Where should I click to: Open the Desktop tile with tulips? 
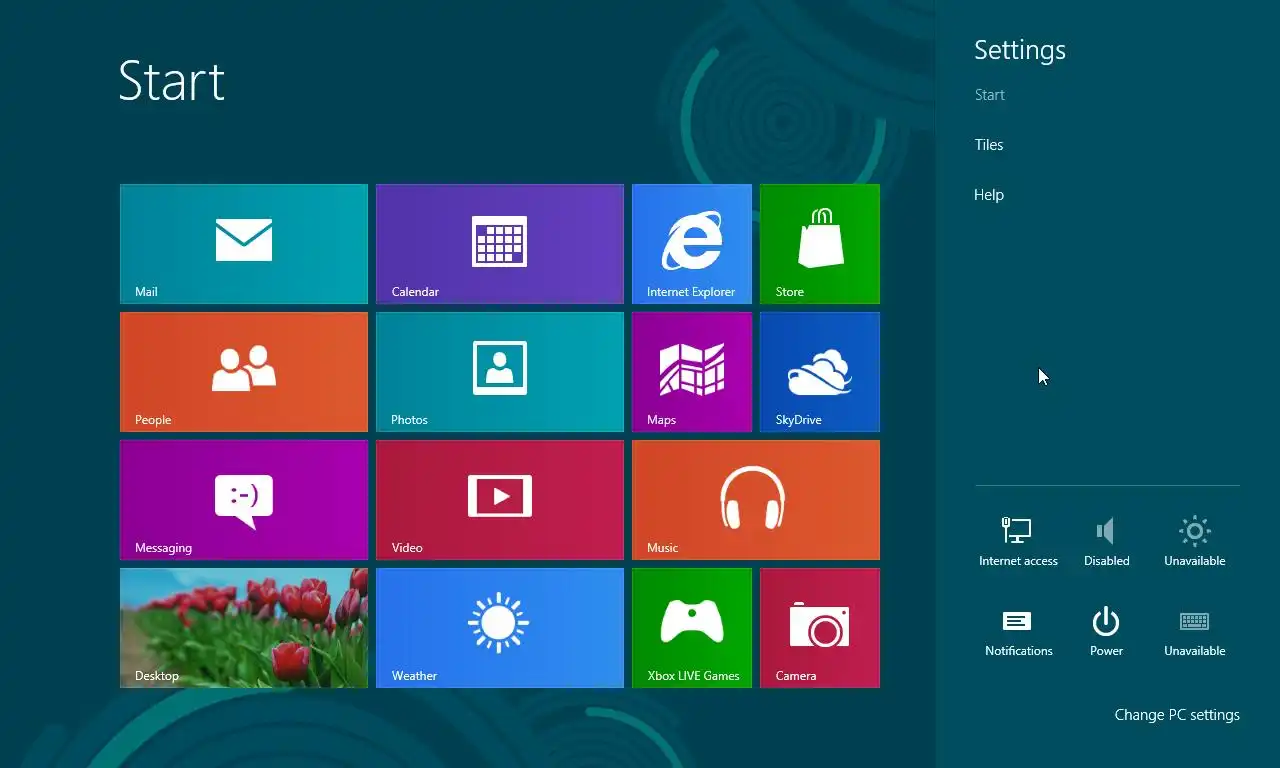(244, 628)
